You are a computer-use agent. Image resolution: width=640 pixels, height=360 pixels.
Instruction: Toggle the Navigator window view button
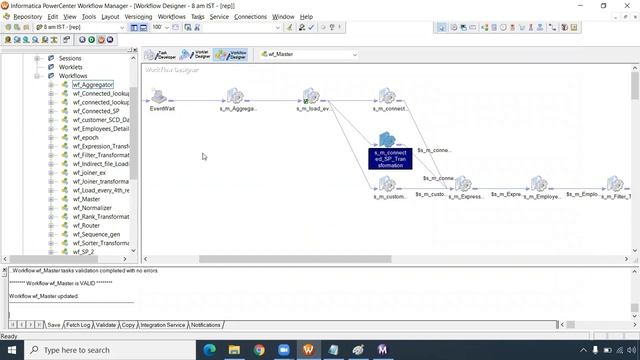click(134, 27)
